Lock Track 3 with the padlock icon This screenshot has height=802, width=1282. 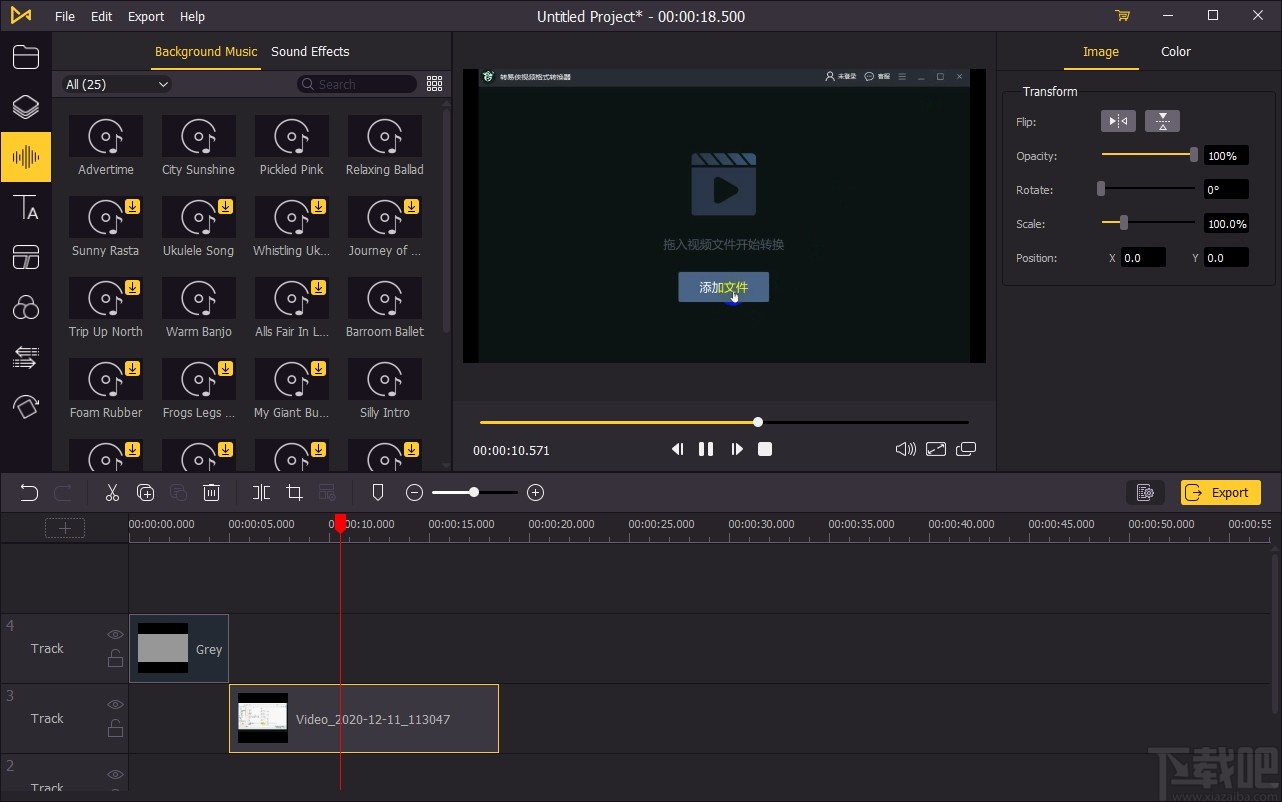click(115, 728)
